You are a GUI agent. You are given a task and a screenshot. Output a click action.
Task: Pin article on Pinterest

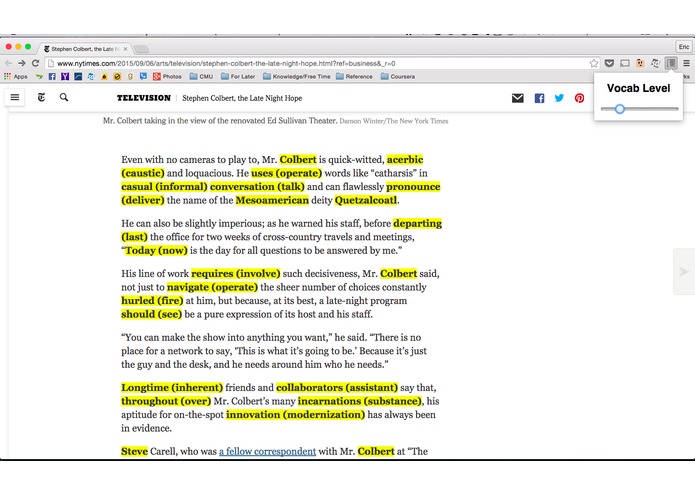pyautogui.click(x=579, y=98)
